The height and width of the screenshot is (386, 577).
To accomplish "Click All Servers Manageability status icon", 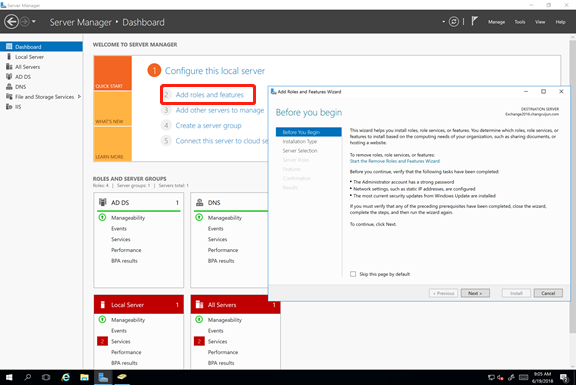I will 199,319.
